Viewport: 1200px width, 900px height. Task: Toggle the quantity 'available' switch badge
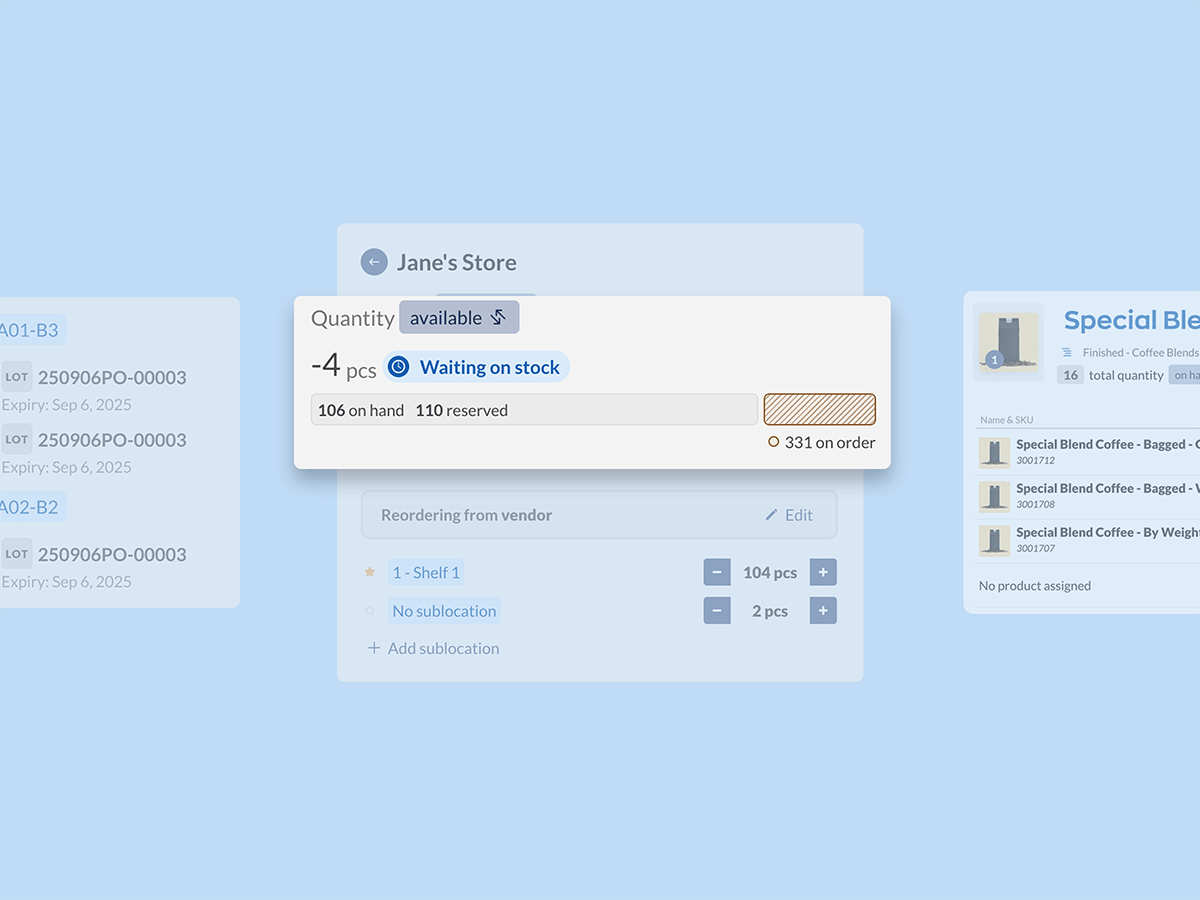coord(459,318)
